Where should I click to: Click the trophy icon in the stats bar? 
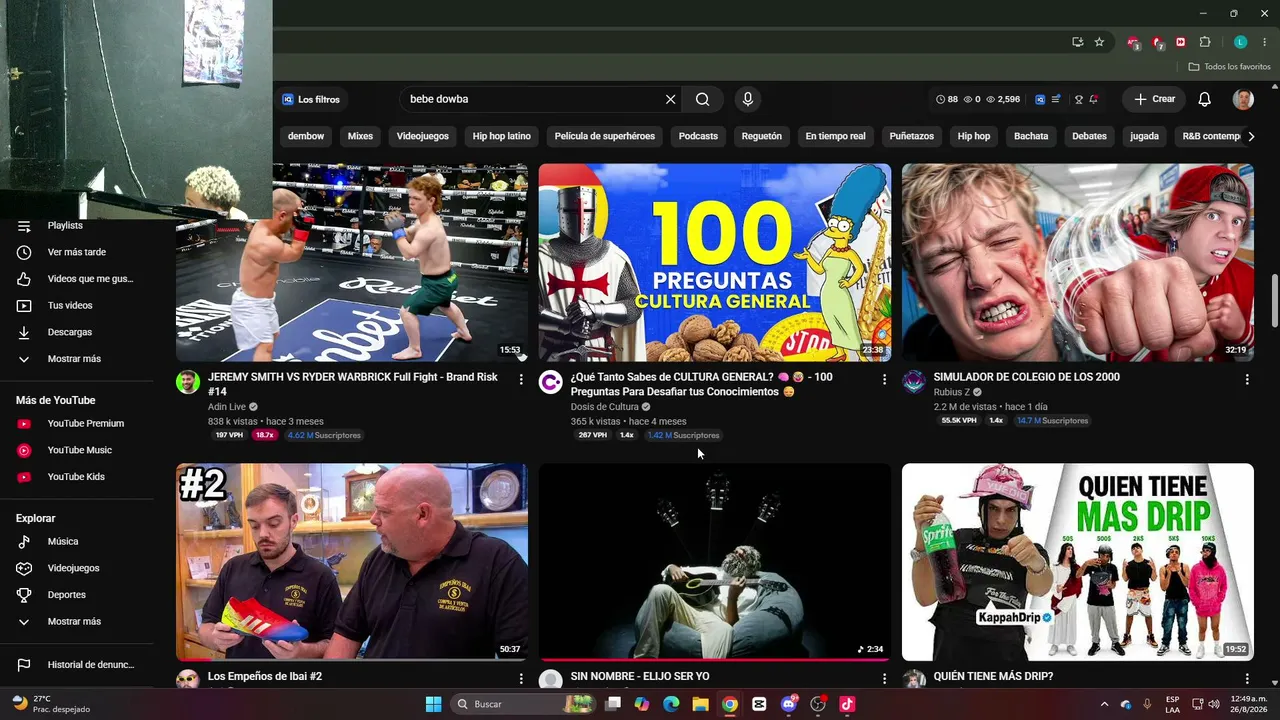coord(1079,99)
